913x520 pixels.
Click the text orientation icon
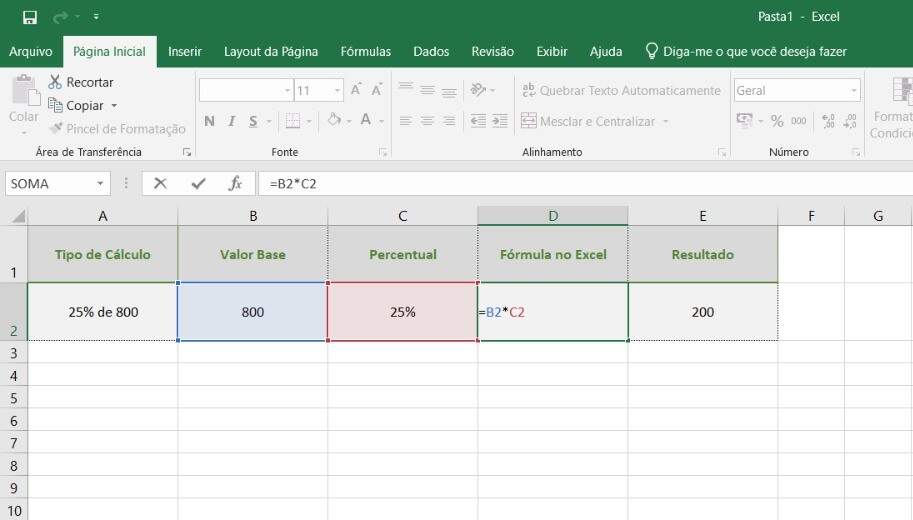[x=478, y=89]
